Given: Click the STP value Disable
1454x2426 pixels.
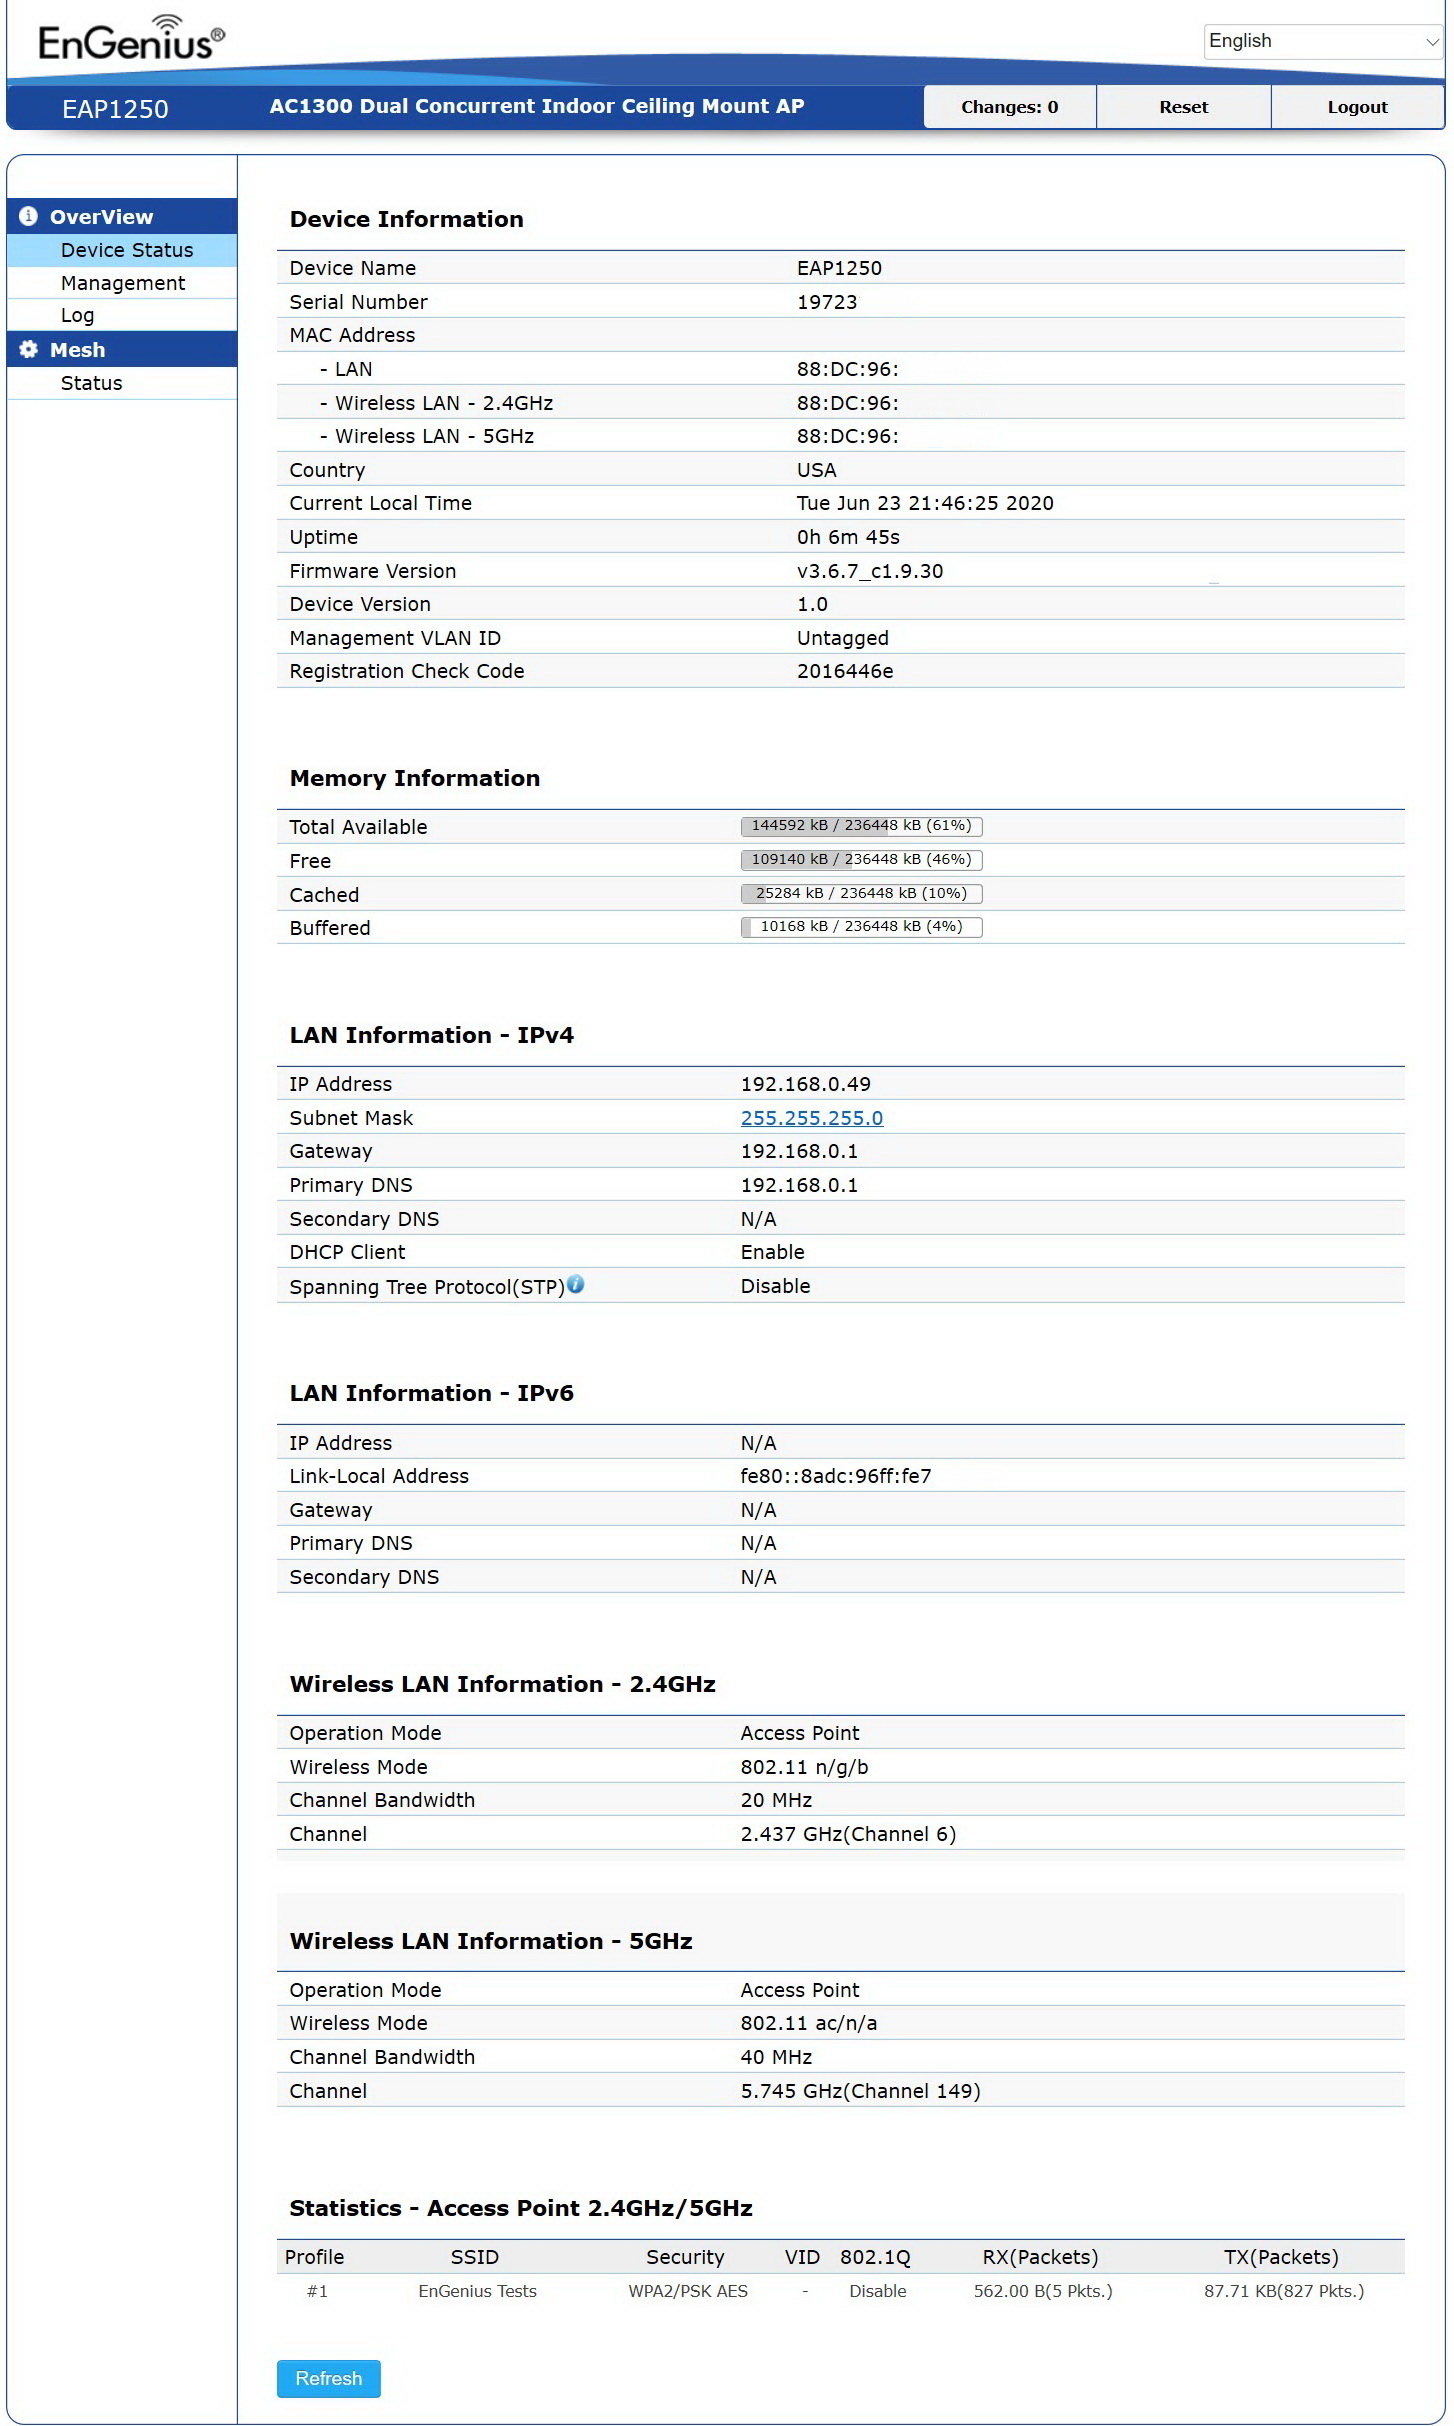Looking at the screenshot, I should pos(775,1286).
